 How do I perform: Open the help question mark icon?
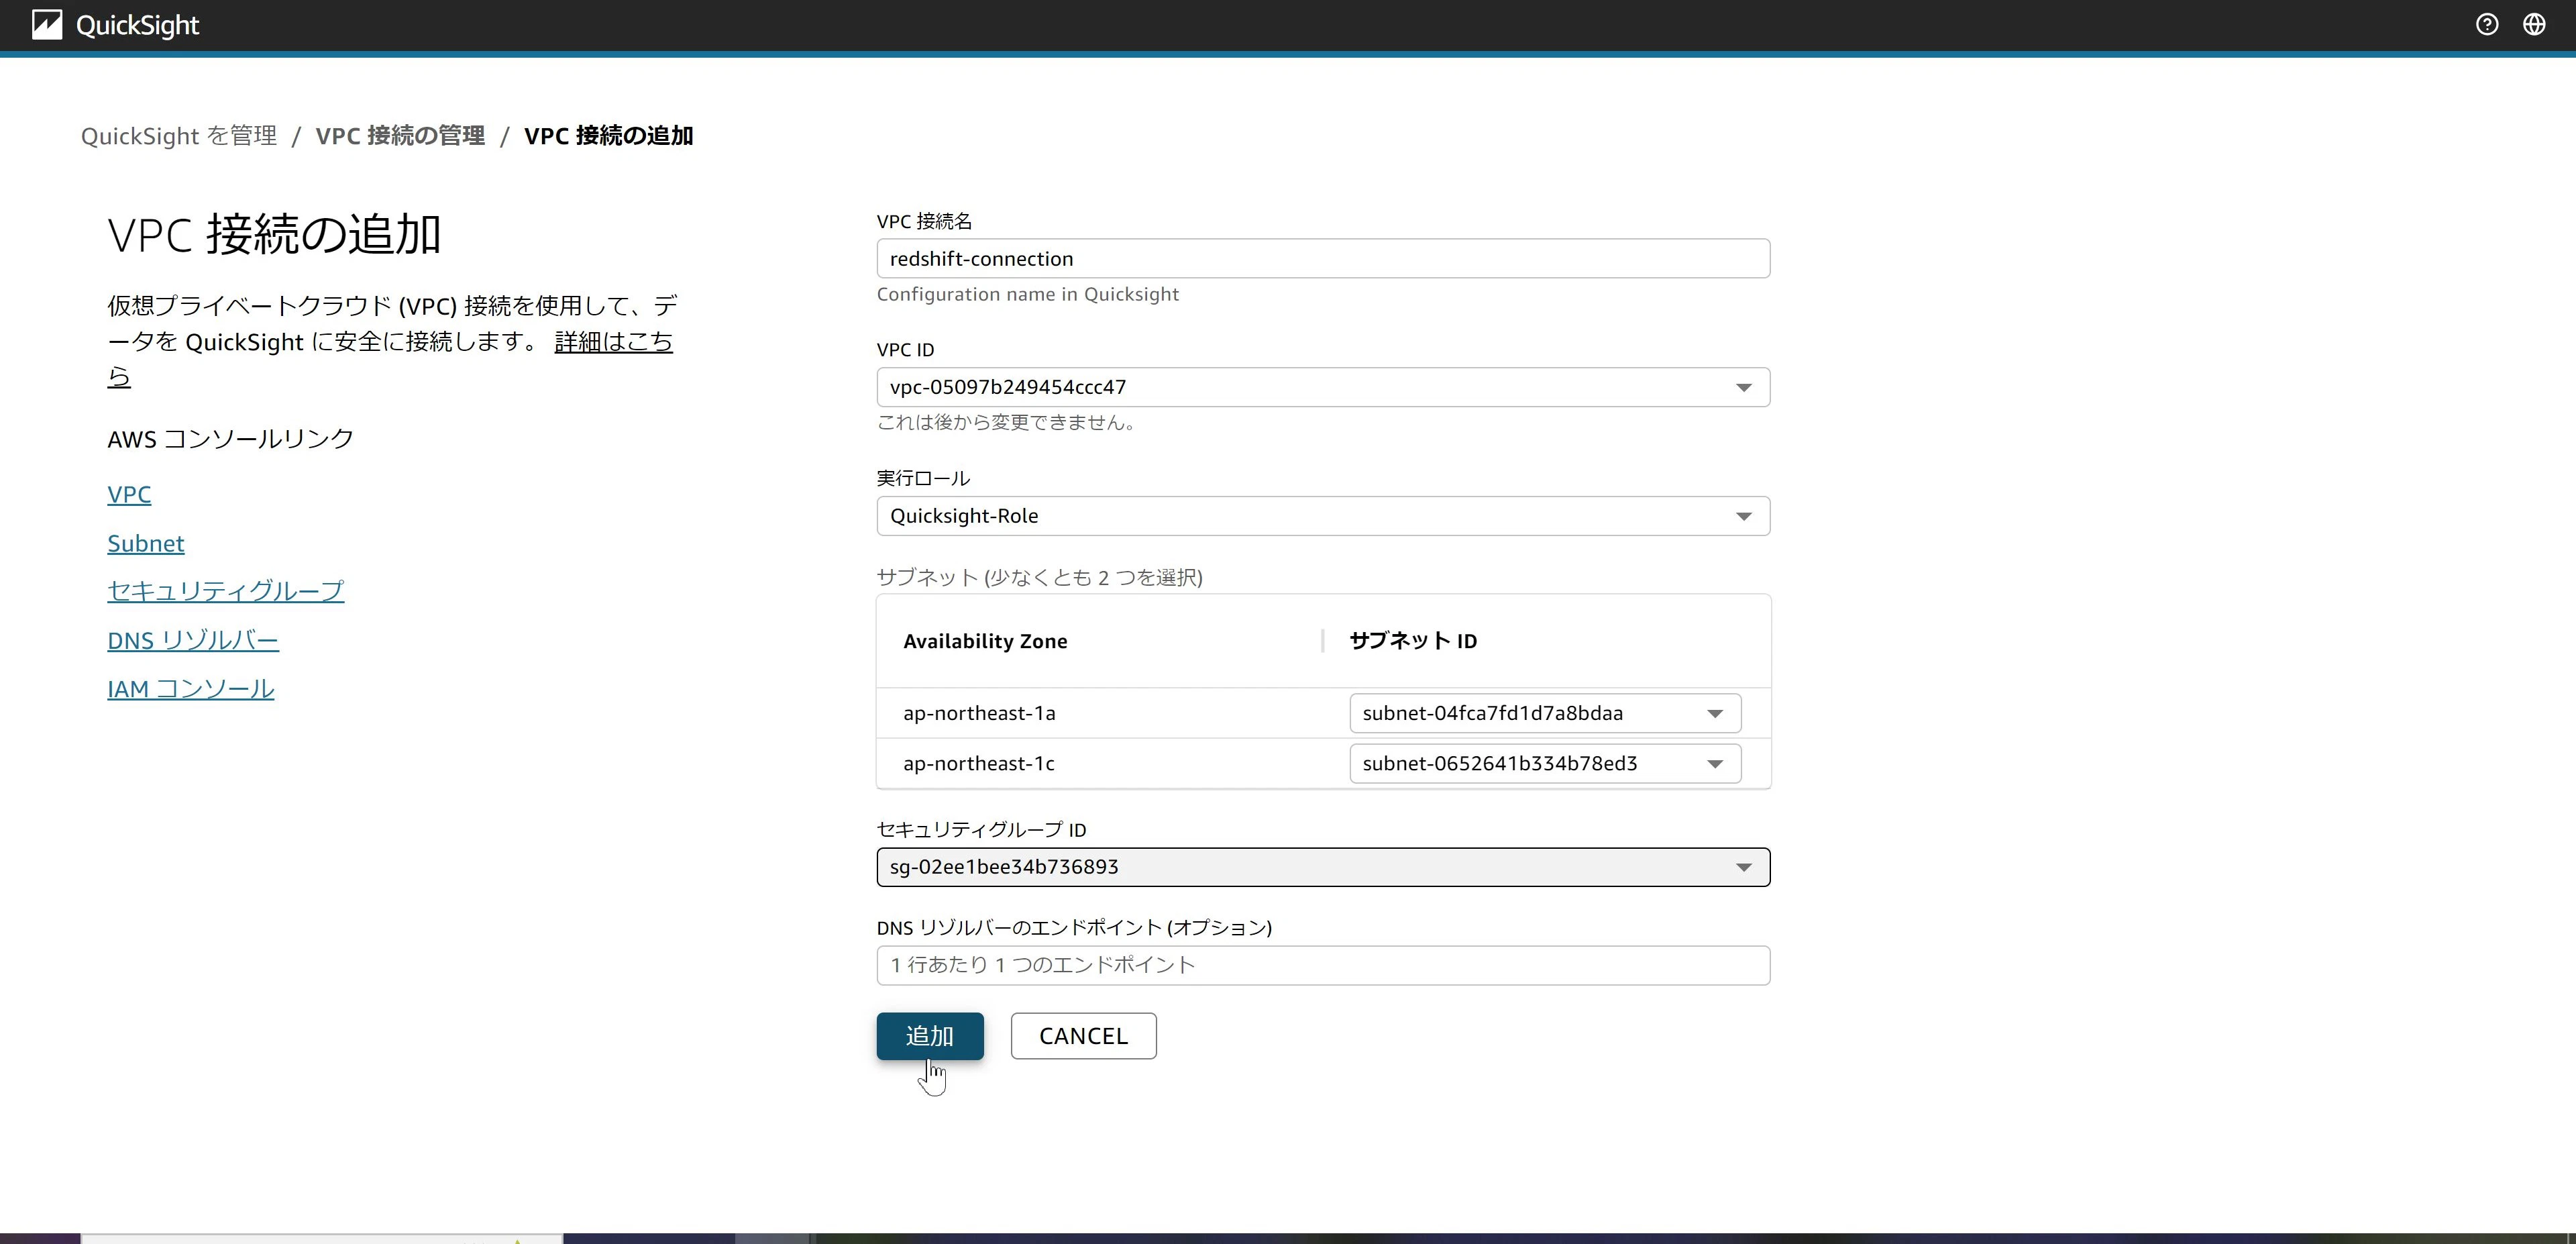pyautogui.click(x=2486, y=24)
